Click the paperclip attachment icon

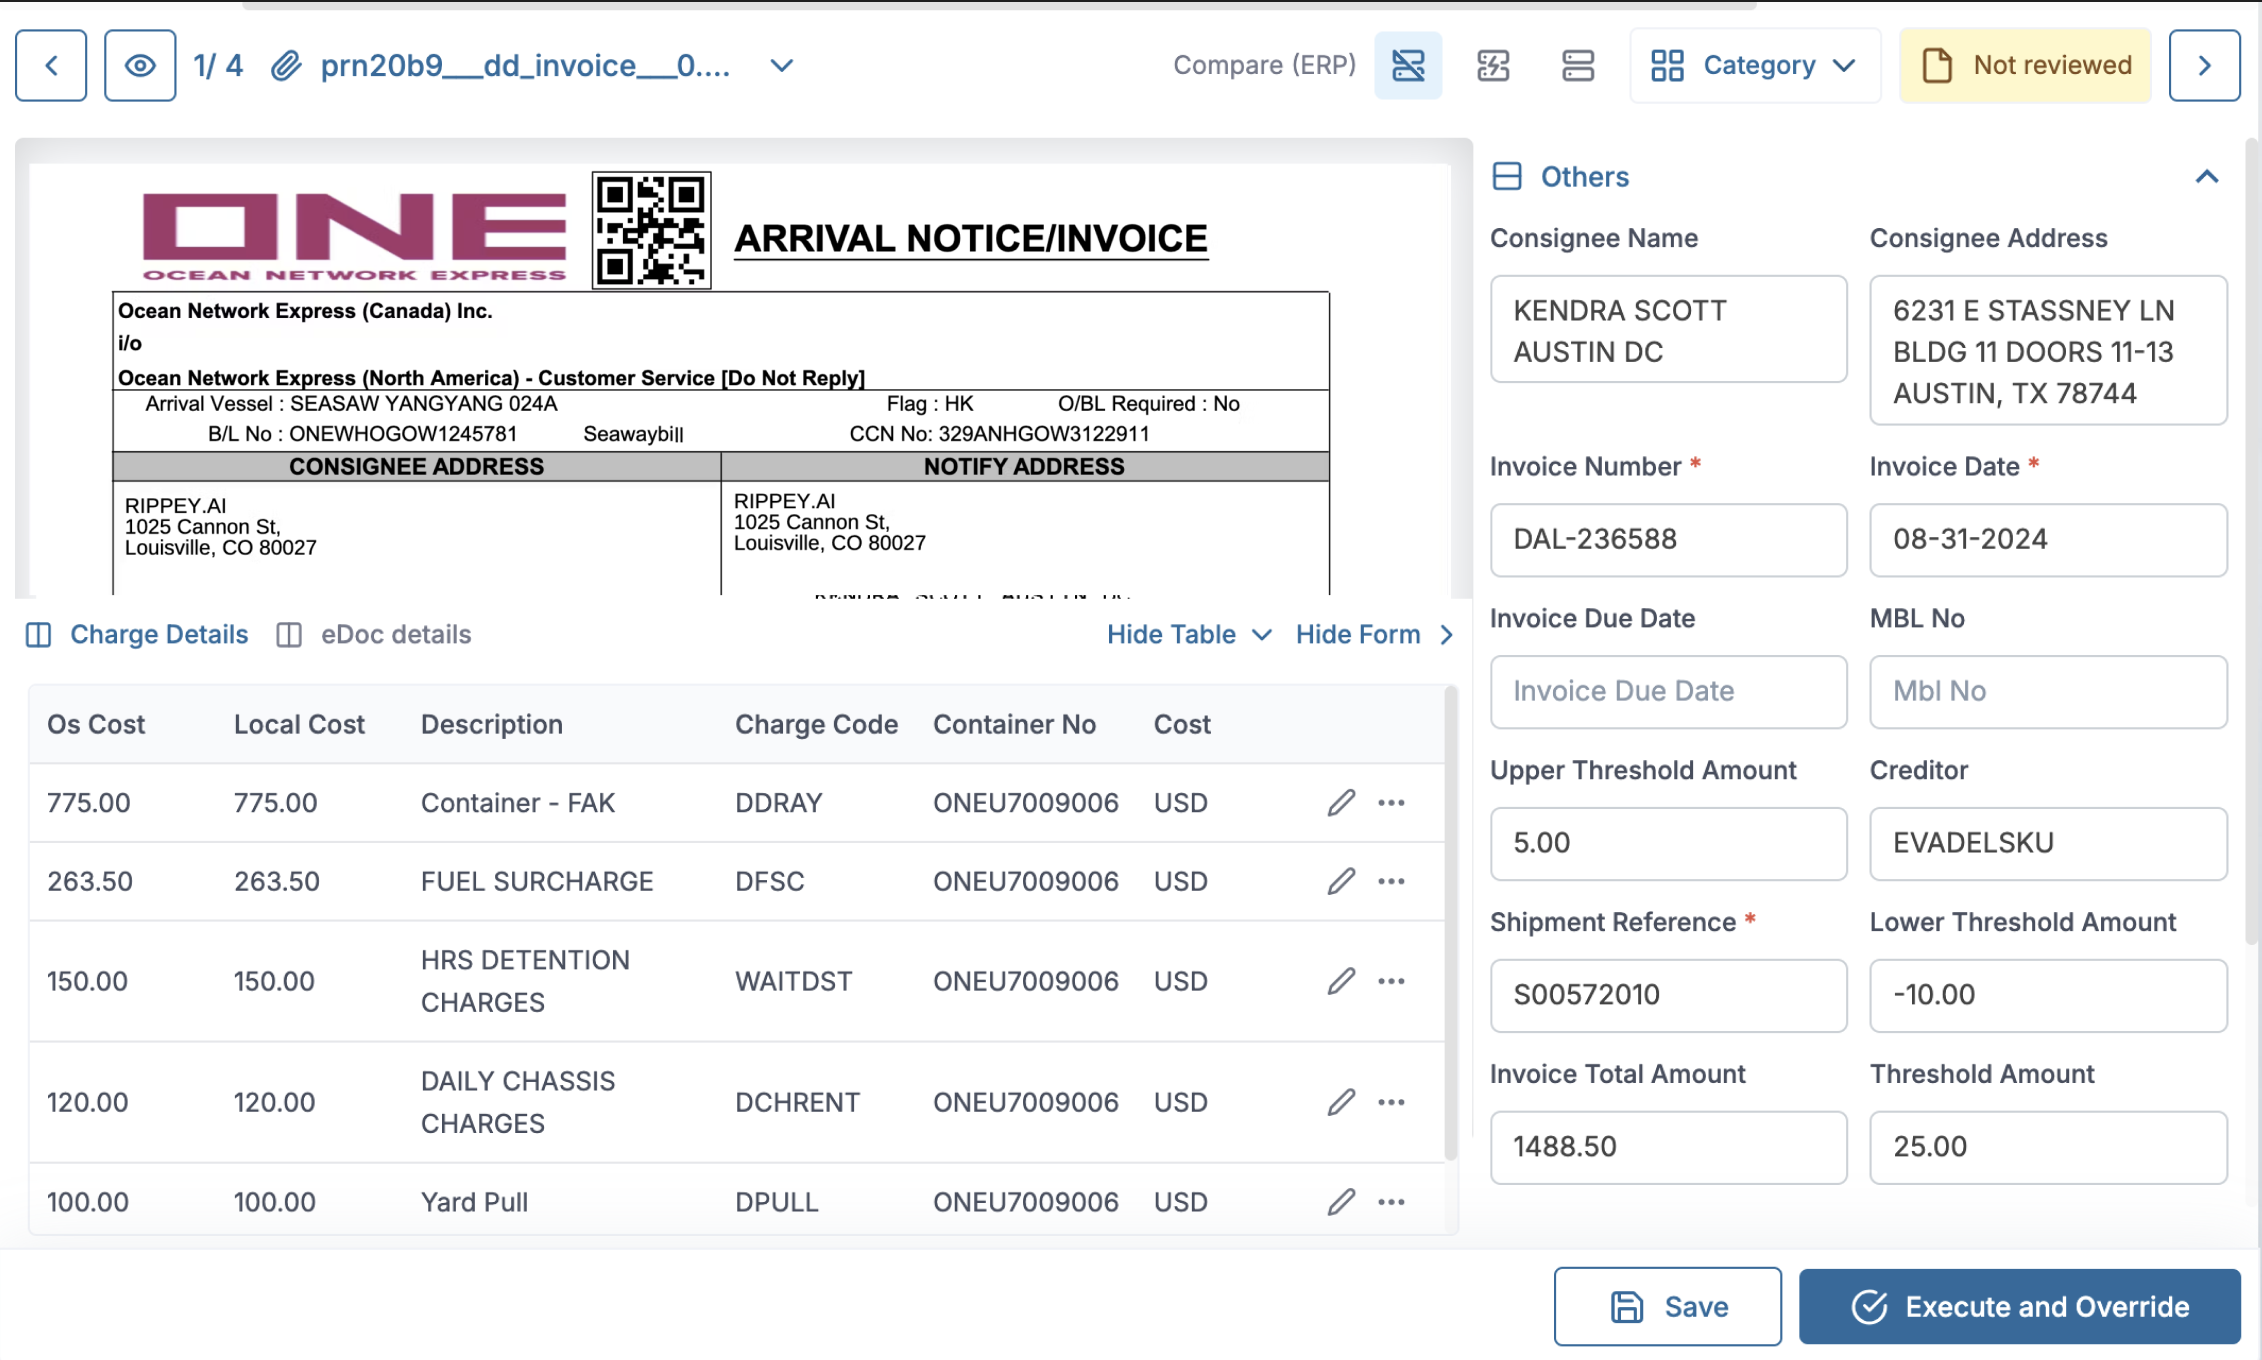286,66
